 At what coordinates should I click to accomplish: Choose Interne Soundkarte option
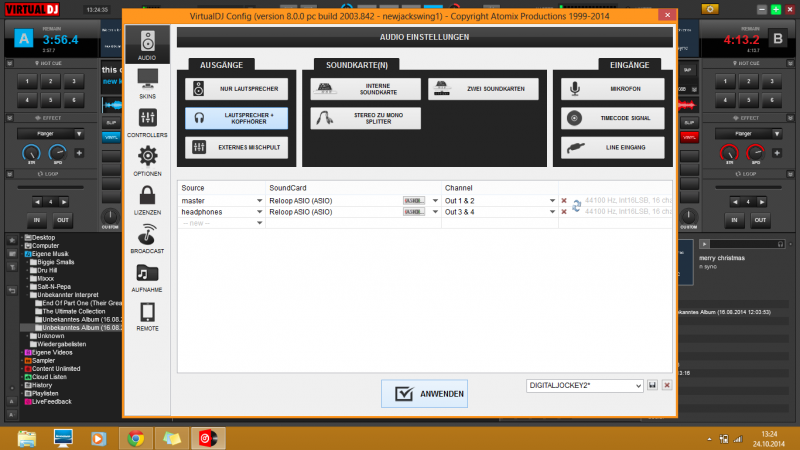[x=366, y=89]
